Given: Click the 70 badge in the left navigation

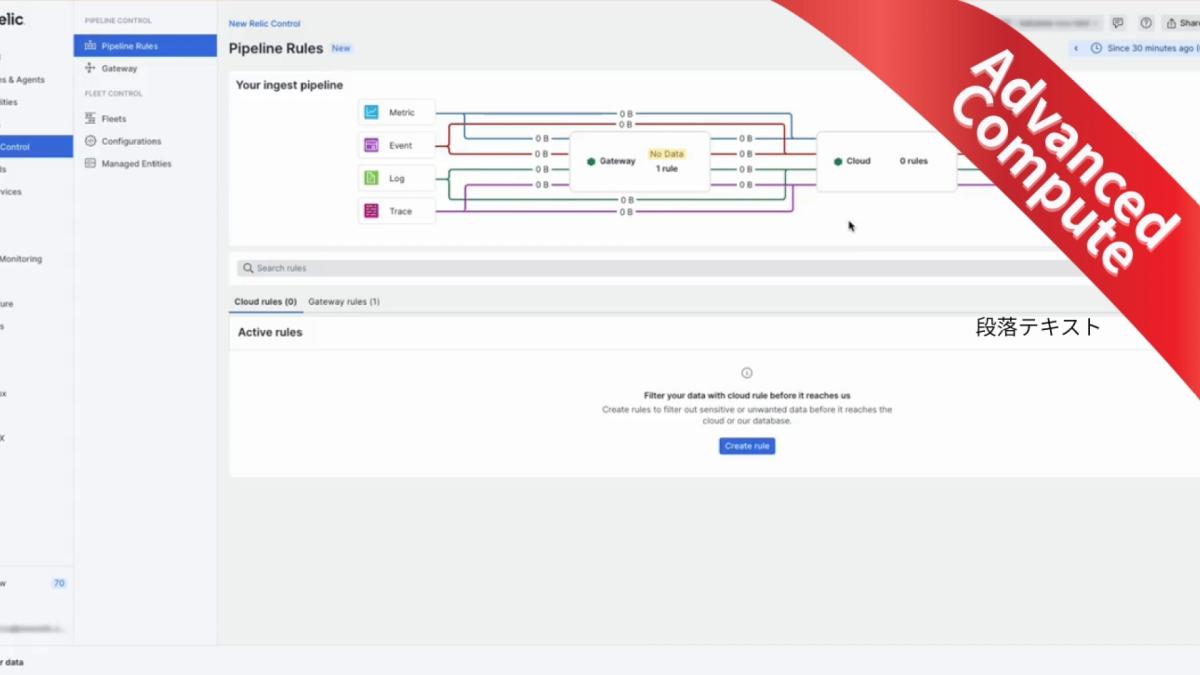Looking at the screenshot, I should pos(59,583).
